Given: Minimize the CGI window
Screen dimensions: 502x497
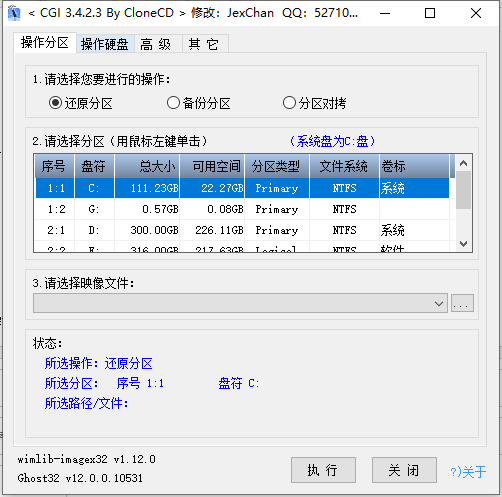Looking at the screenshot, I should [385, 13].
